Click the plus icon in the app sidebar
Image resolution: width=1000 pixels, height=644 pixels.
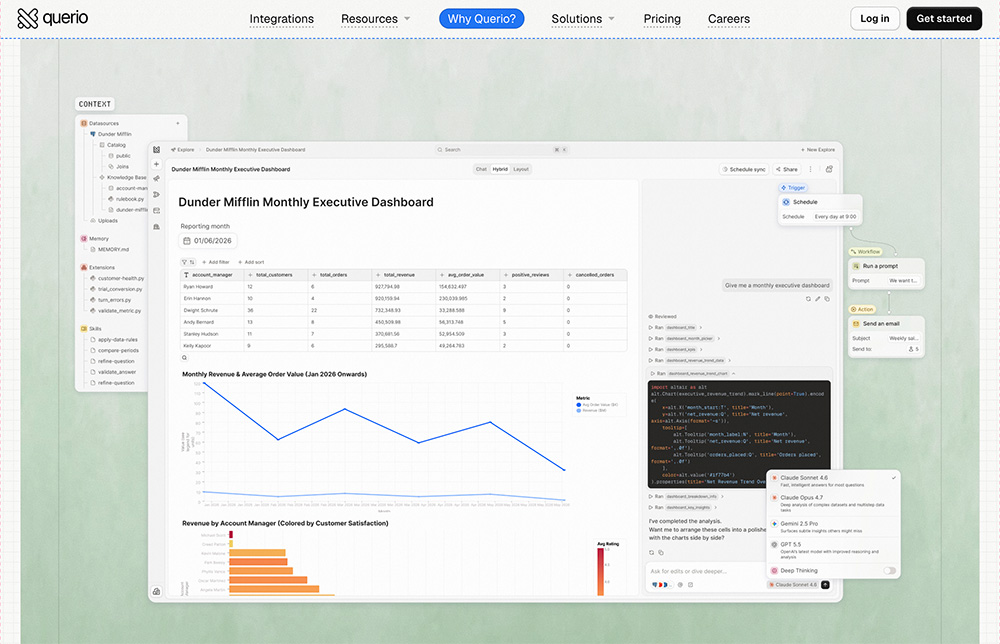point(156,164)
